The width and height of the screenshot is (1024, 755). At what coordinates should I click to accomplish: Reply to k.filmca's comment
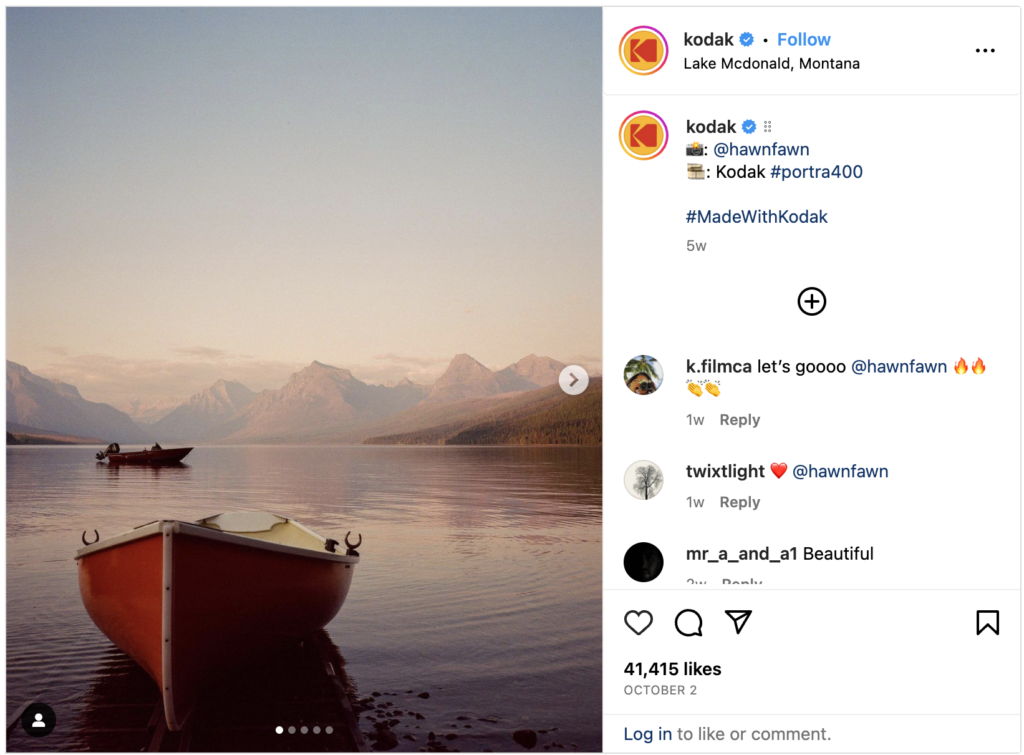739,420
